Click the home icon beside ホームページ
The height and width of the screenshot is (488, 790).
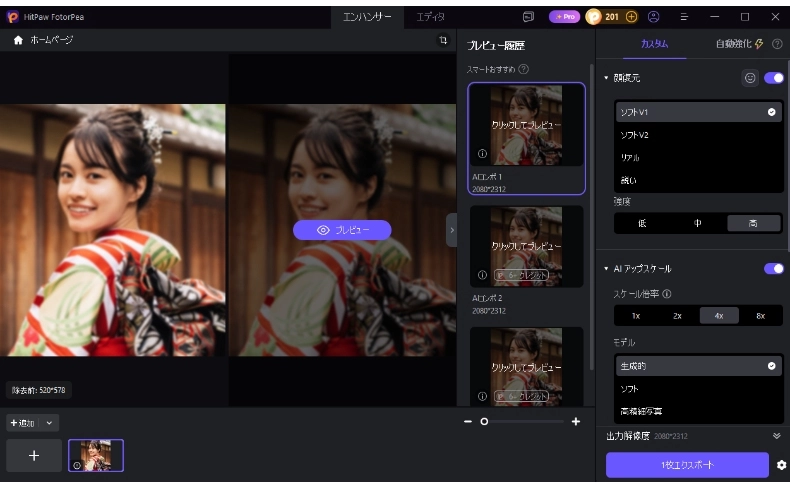point(18,40)
